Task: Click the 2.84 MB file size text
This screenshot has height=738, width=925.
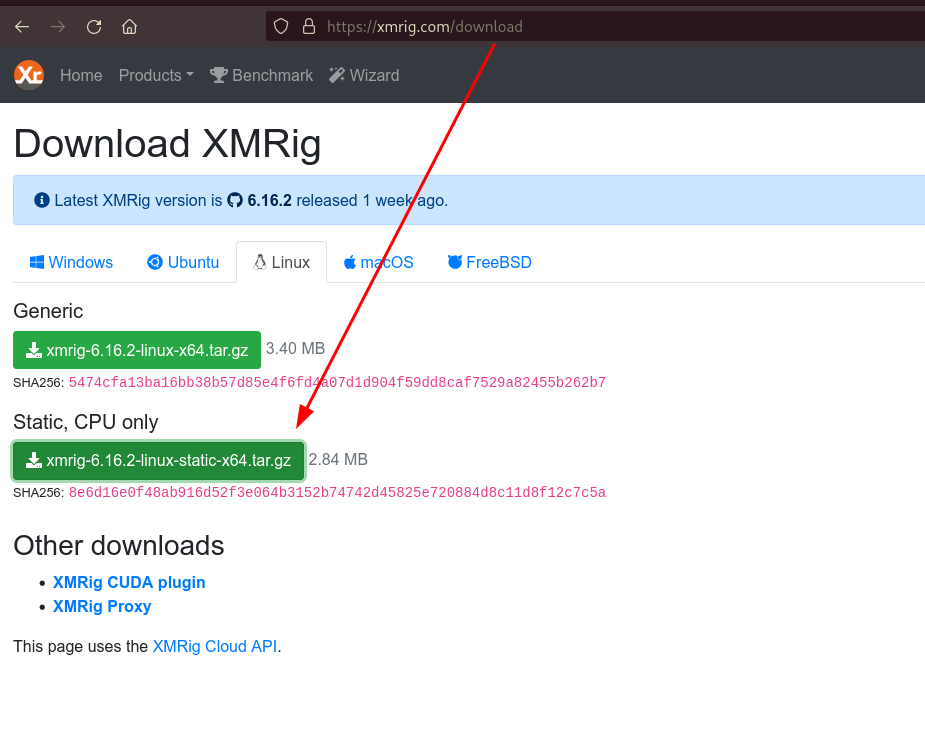Action: pyautogui.click(x=338, y=460)
